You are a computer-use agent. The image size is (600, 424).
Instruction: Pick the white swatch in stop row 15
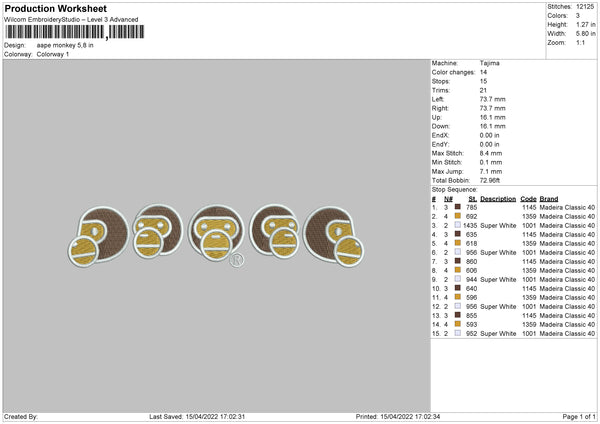[457, 333]
